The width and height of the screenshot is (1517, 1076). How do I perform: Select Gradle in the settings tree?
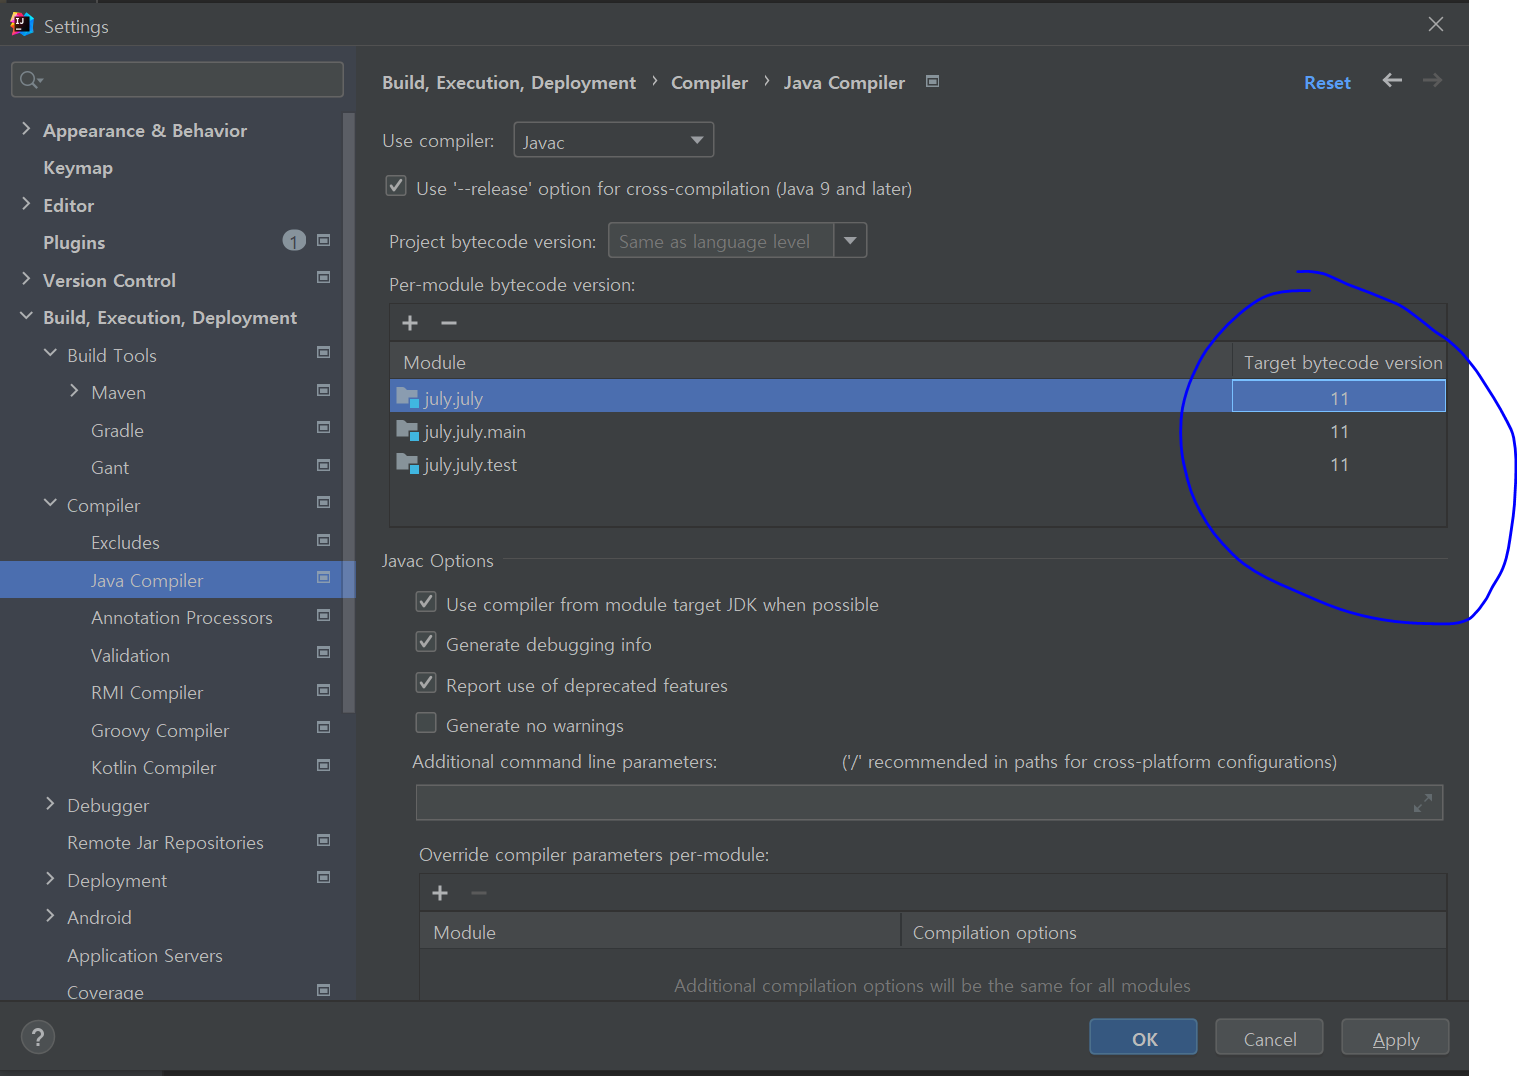(x=117, y=431)
